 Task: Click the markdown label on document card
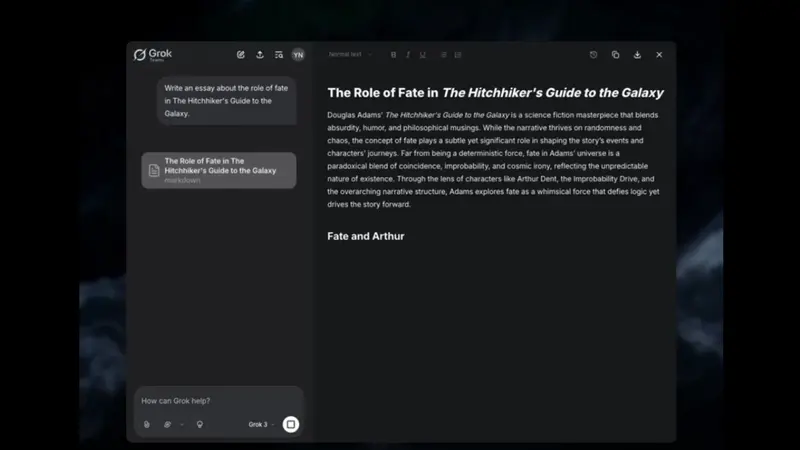tap(182, 180)
